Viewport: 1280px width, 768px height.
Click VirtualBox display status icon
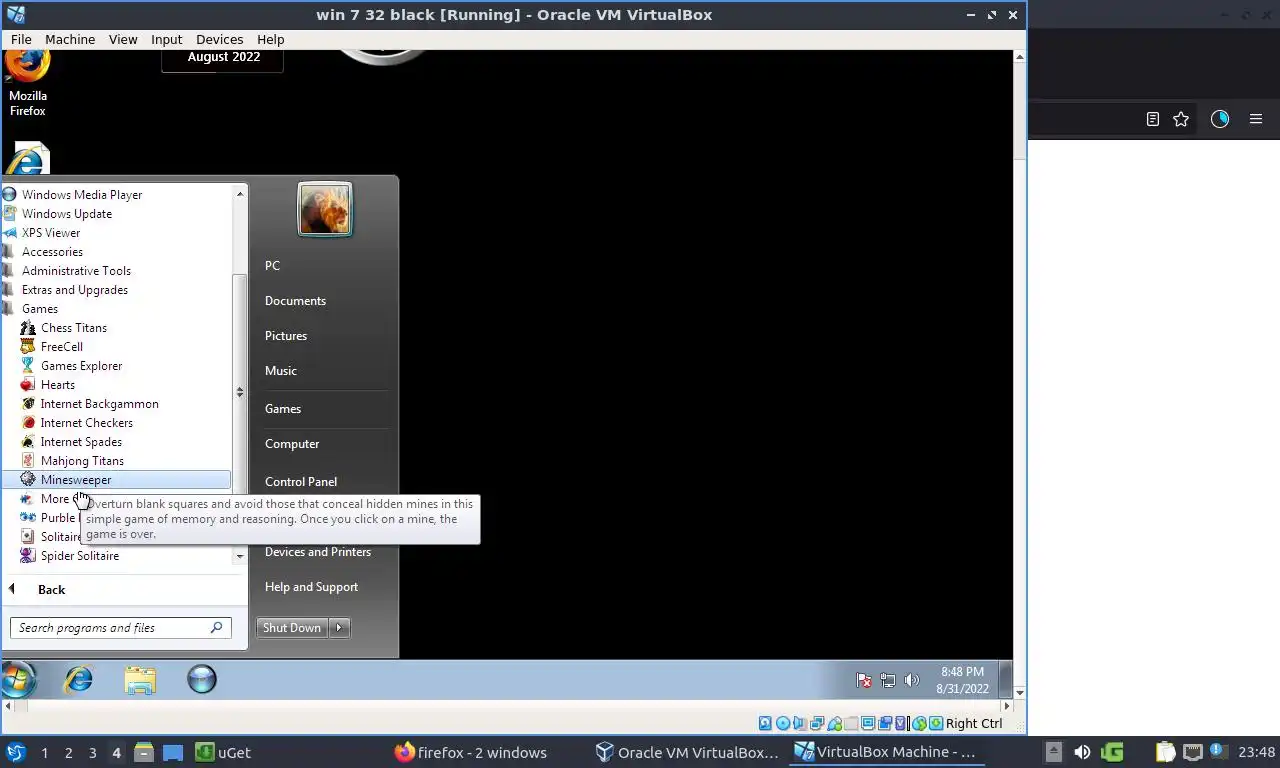868,723
